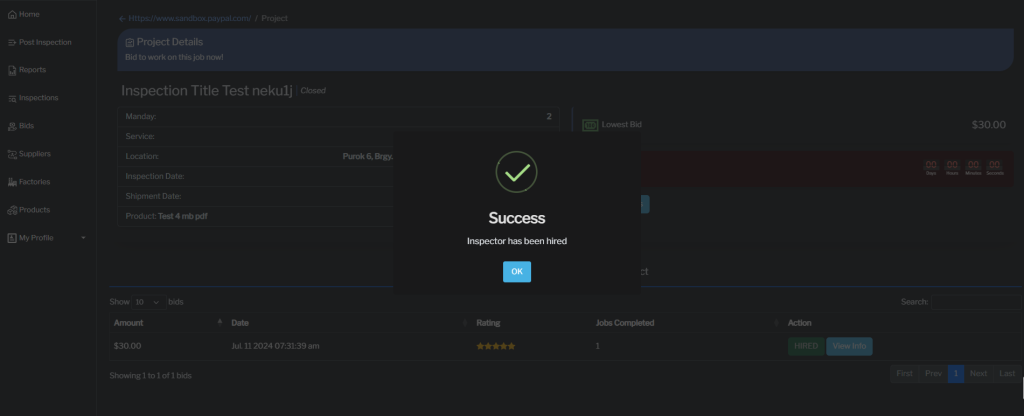The width and height of the screenshot is (1024, 416).
Task: Click the Manday value 2
Action: tap(549, 116)
